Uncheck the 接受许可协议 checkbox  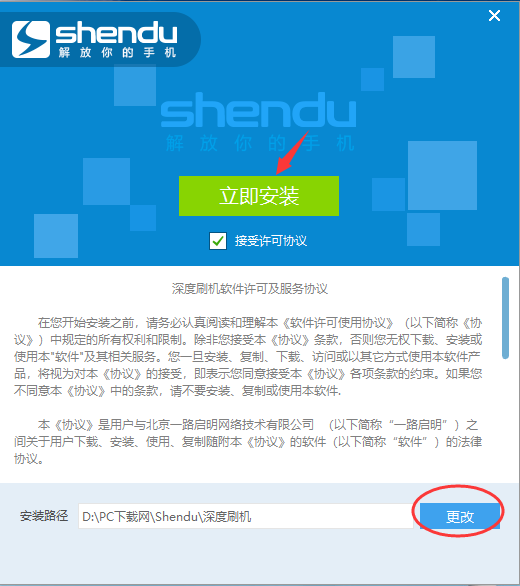click(x=218, y=241)
